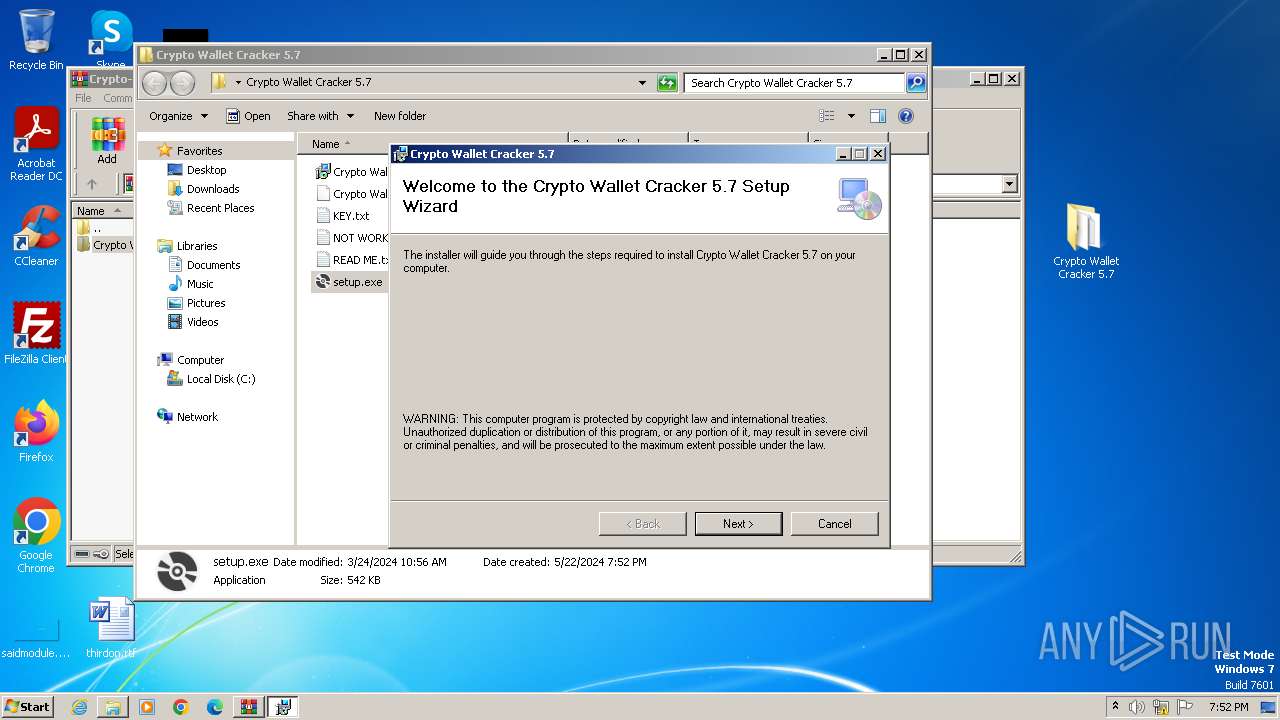Open FileZilla Client desktop icon

(36, 334)
